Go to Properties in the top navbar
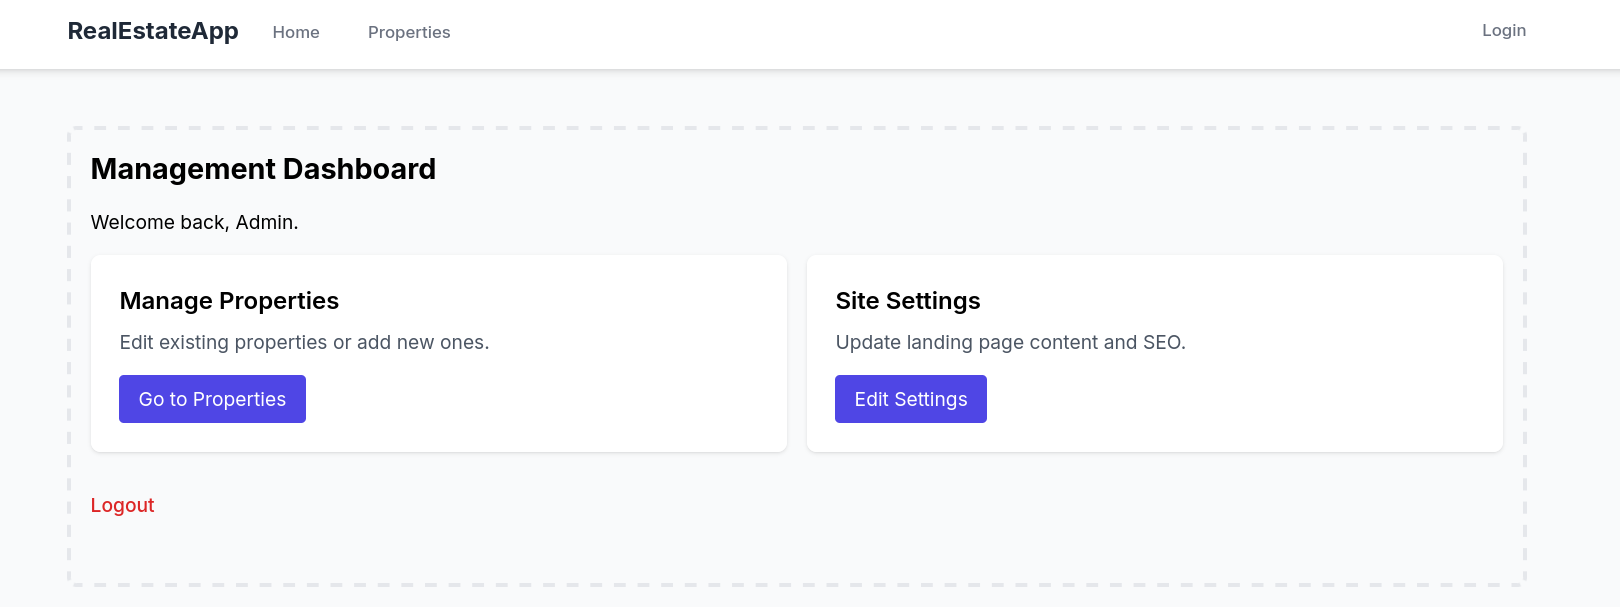This screenshot has height=607, width=1620. (409, 32)
